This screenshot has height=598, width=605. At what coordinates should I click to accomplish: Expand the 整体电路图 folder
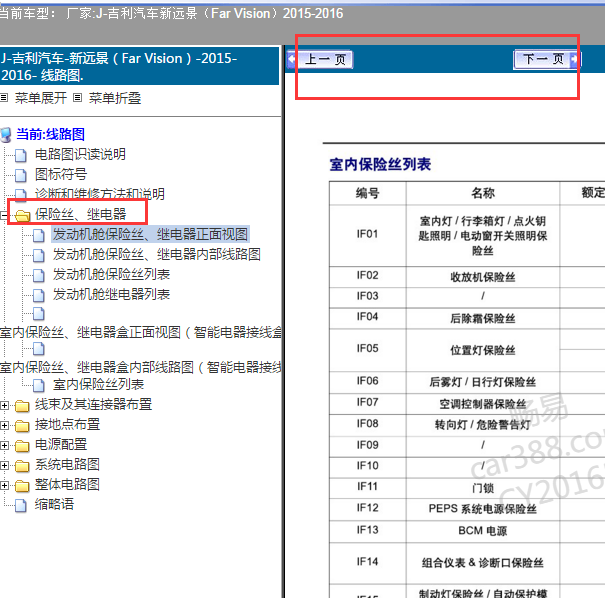[x=4, y=486]
